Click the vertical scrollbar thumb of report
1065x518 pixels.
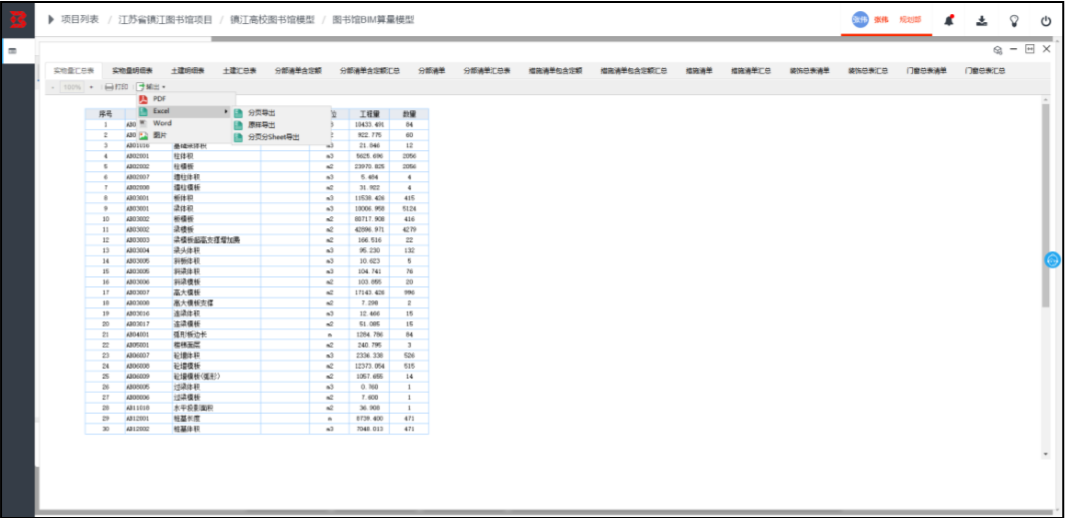1045,204
